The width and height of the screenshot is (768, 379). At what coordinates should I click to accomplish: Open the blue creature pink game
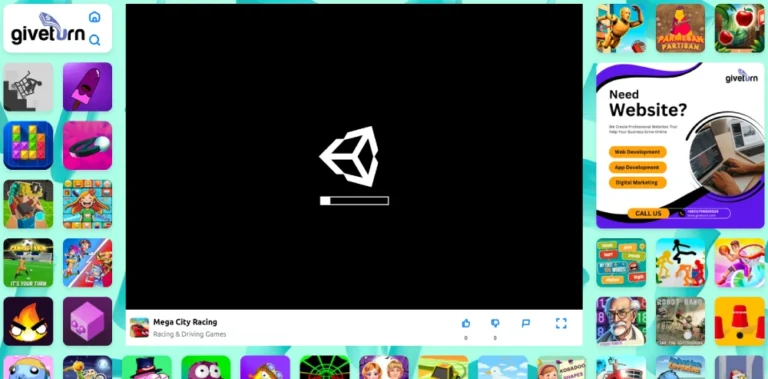click(x=28, y=367)
